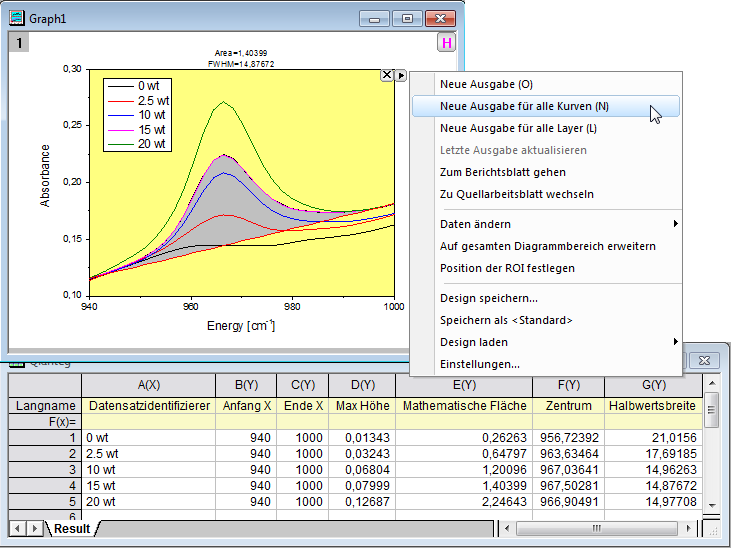Click the horizontal scrollbar thumb
The height and width of the screenshot is (548, 731).
[x=597, y=529]
